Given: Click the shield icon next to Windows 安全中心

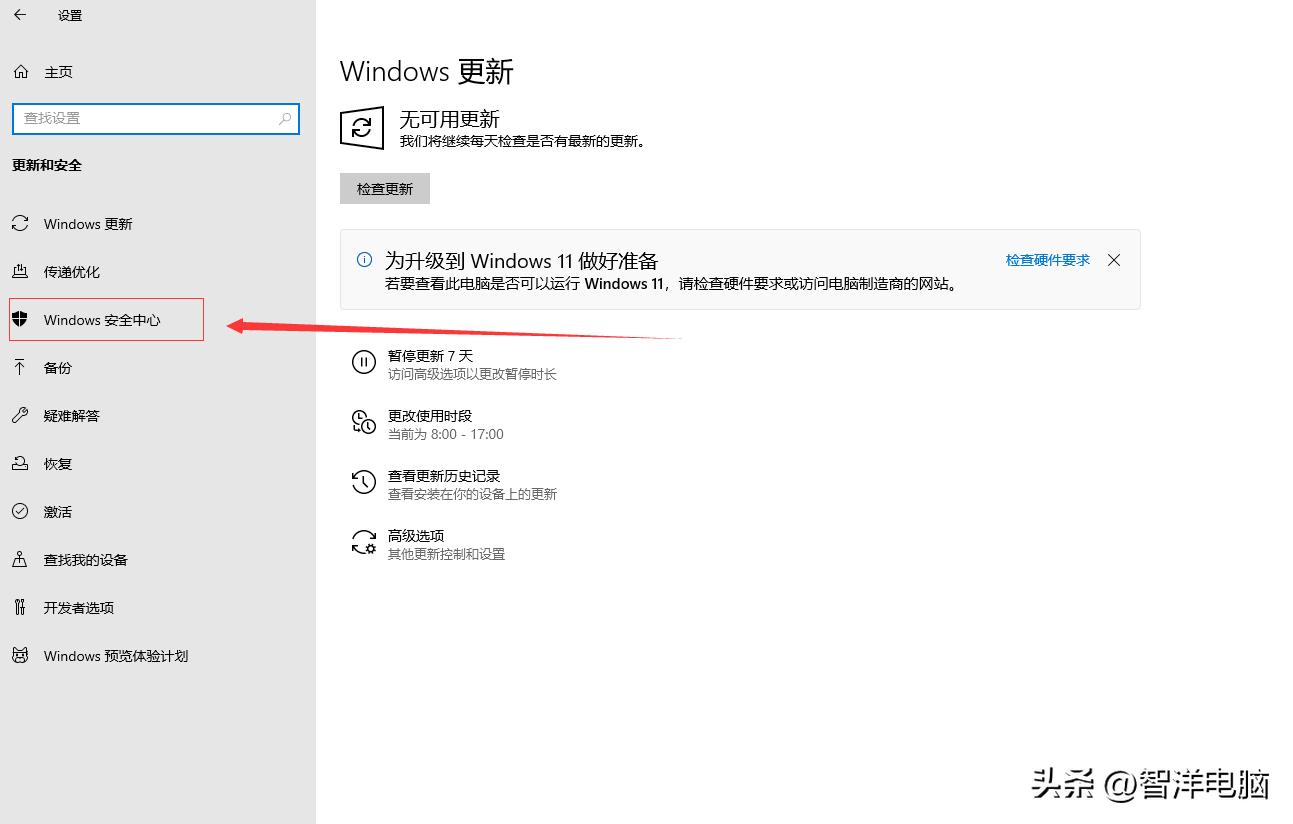Looking at the screenshot, I should coord(21,319).
